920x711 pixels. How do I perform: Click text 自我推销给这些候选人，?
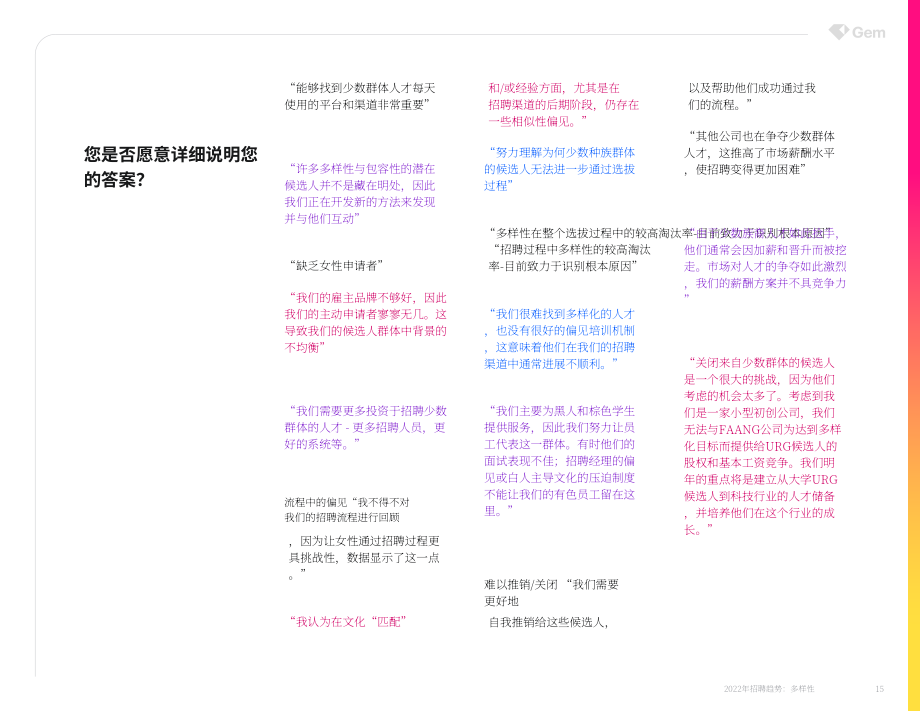click(549, 622)
